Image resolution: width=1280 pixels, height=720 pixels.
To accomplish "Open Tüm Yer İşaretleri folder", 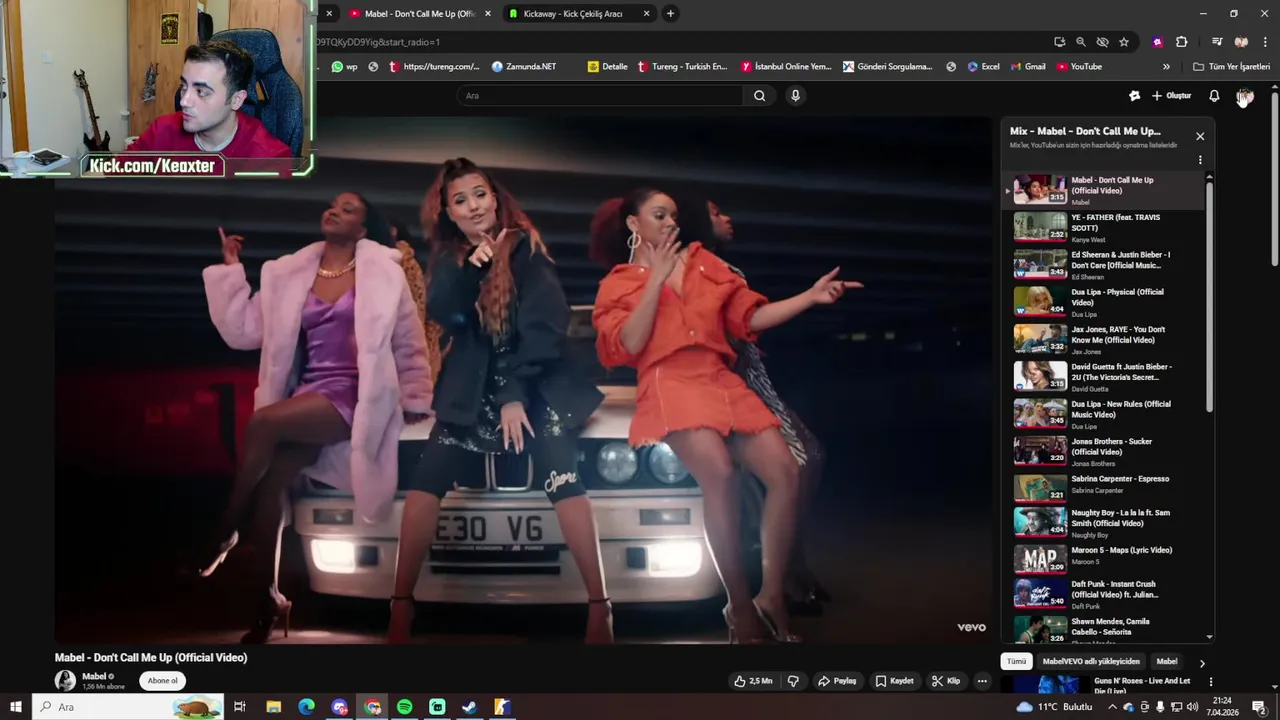I will 1231,67.
